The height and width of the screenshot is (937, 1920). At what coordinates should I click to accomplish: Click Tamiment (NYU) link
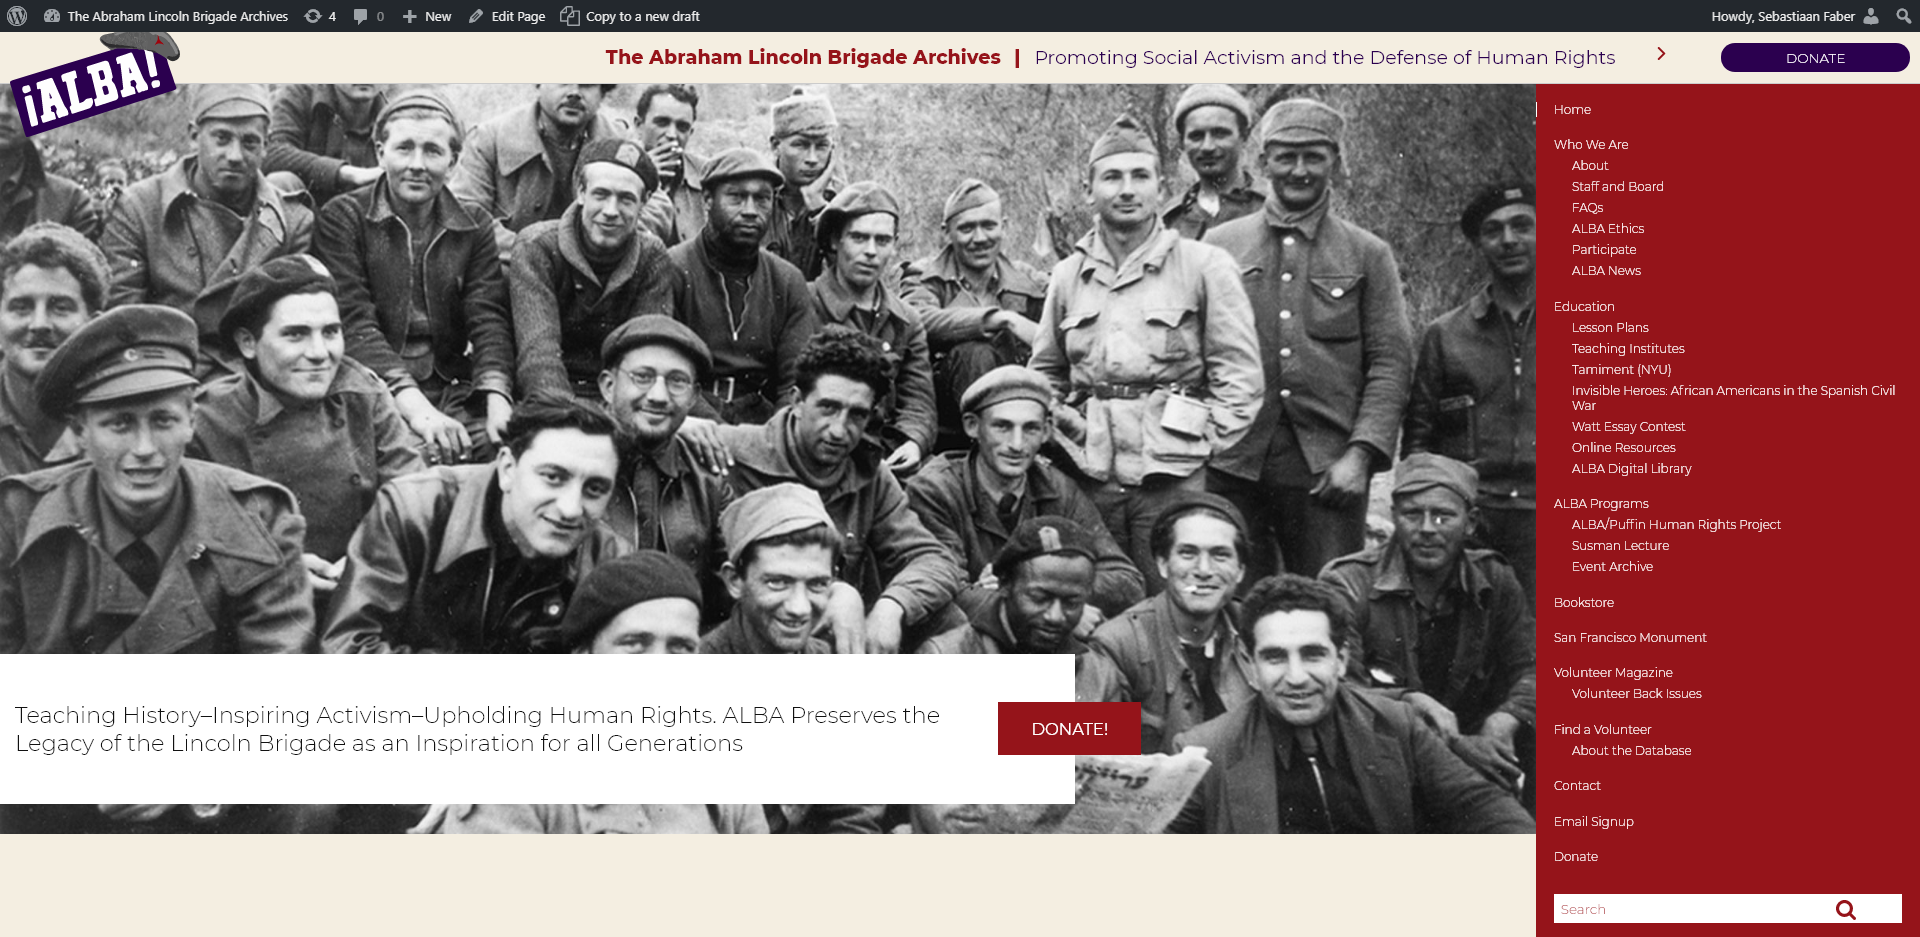pos(1621,370)
